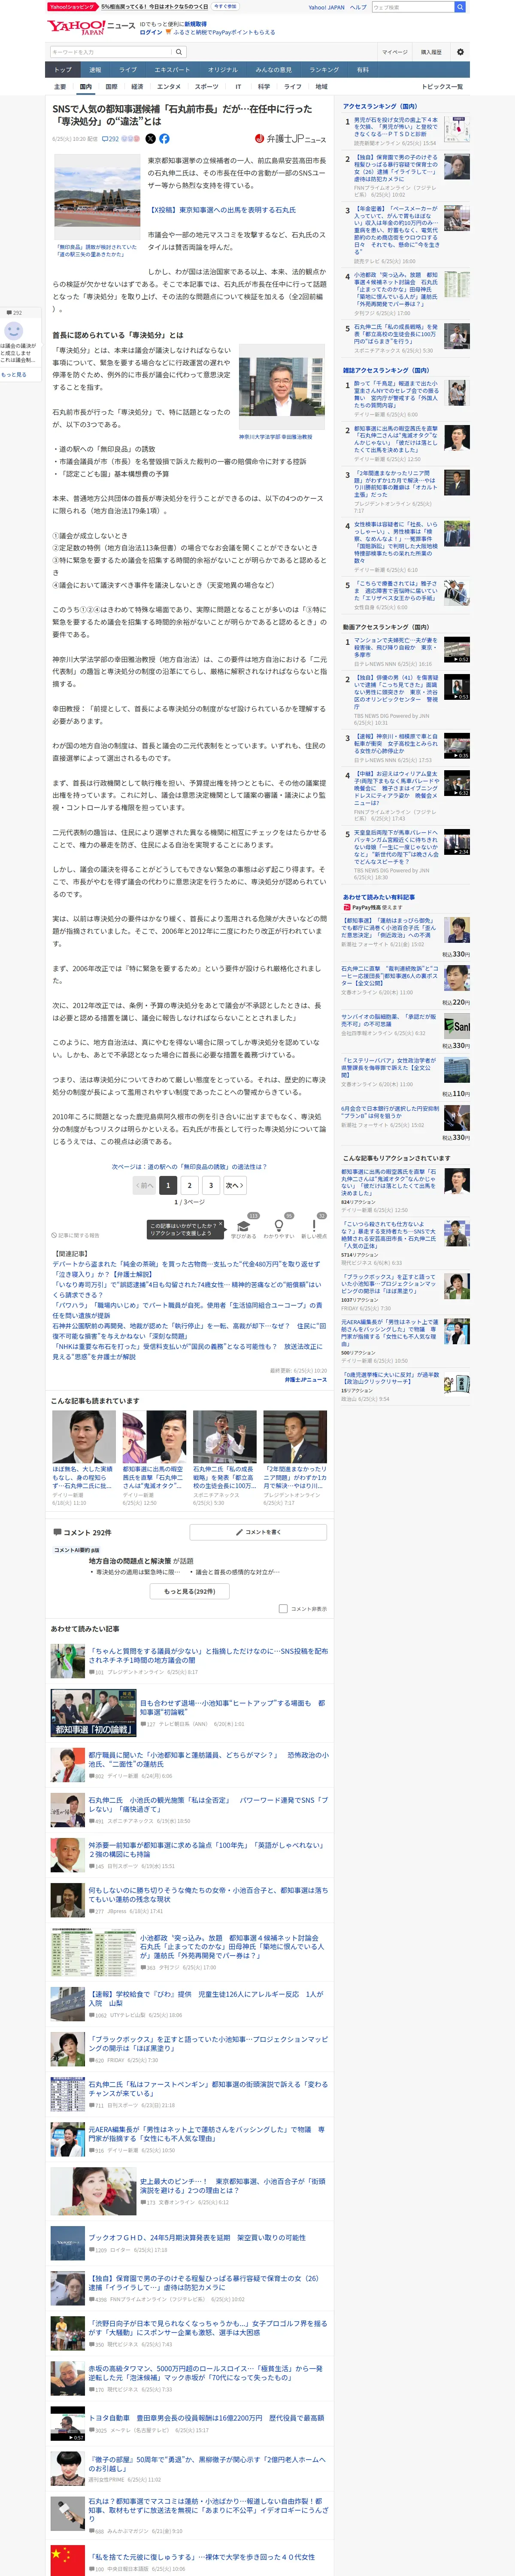Click the magnifier icon beside the keyword field
Screen dimensions: 515x2576
(179, 52)
